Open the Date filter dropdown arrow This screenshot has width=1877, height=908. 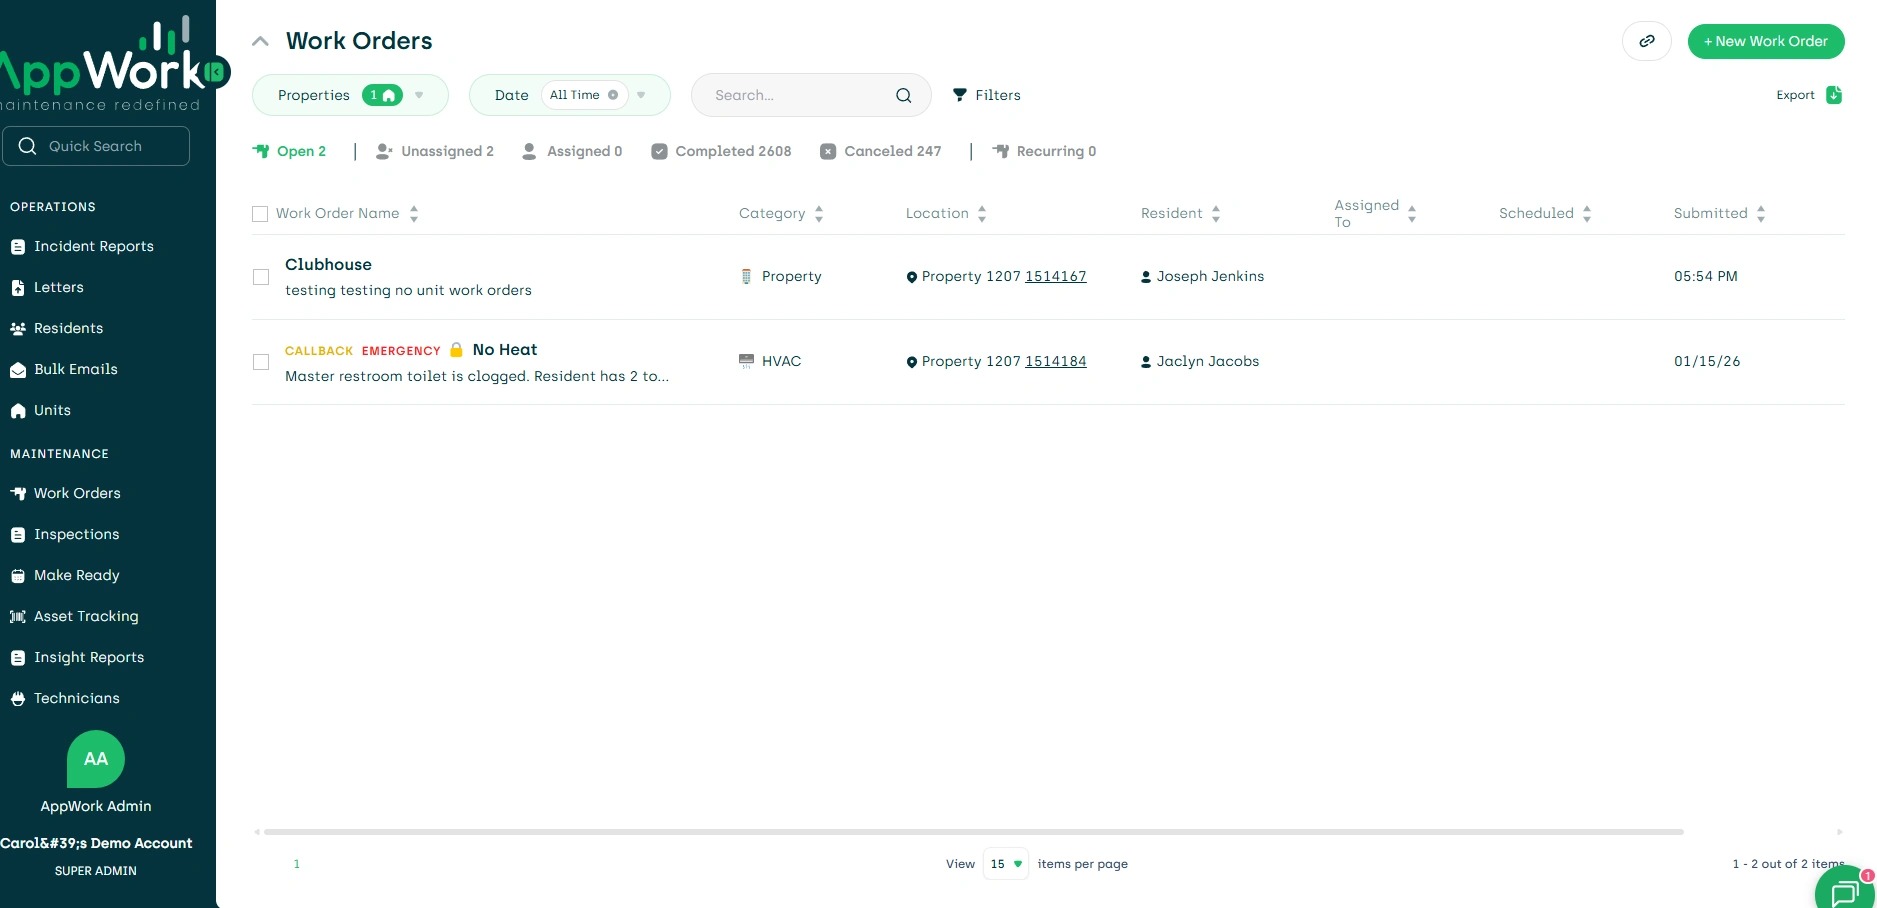coord(641,95)
